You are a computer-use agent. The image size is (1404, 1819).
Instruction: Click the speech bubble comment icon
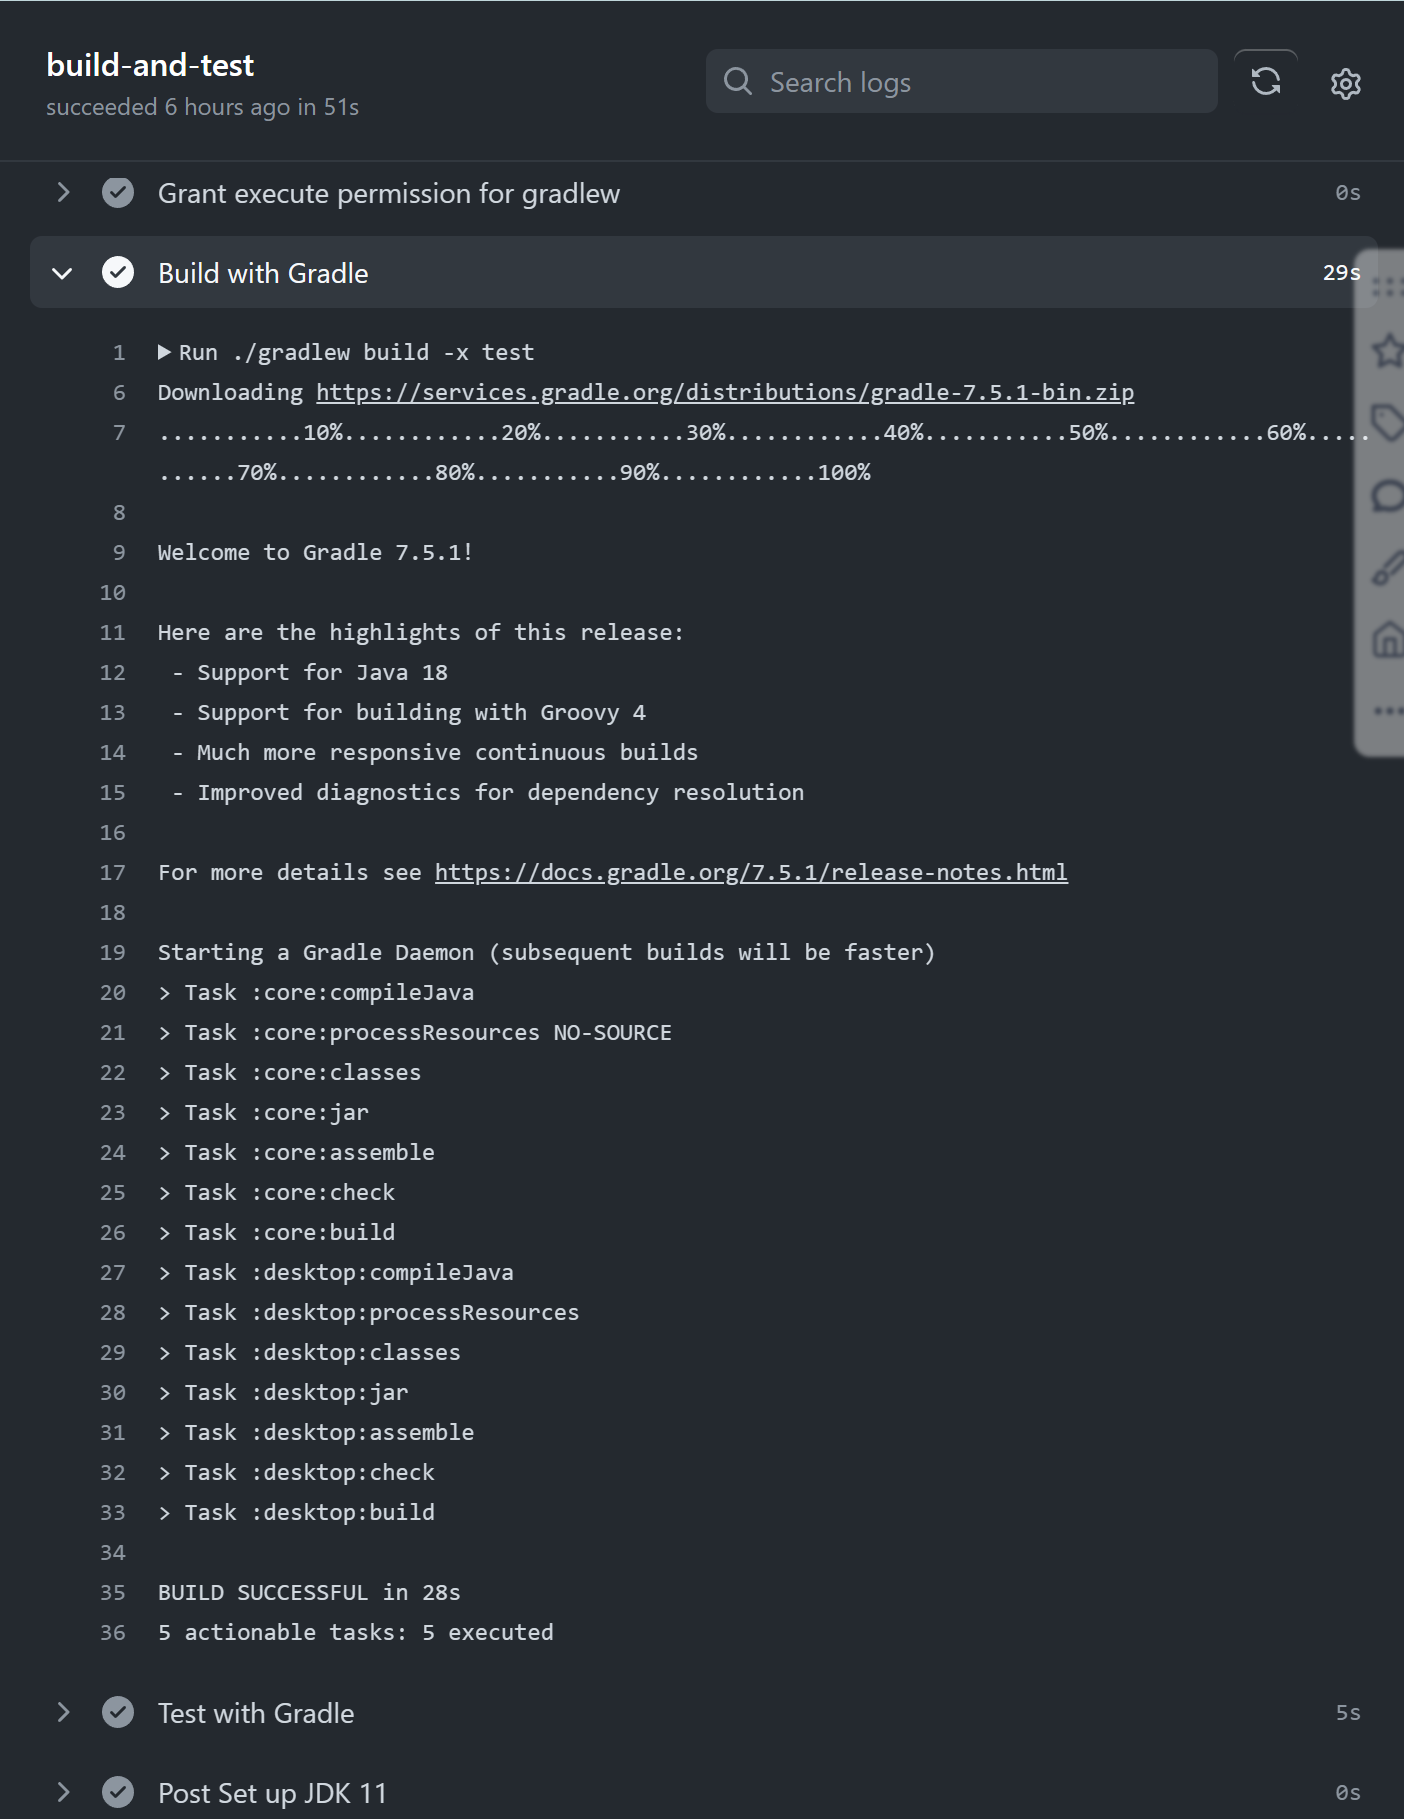pyautogui.click(x=1388, y=496)
